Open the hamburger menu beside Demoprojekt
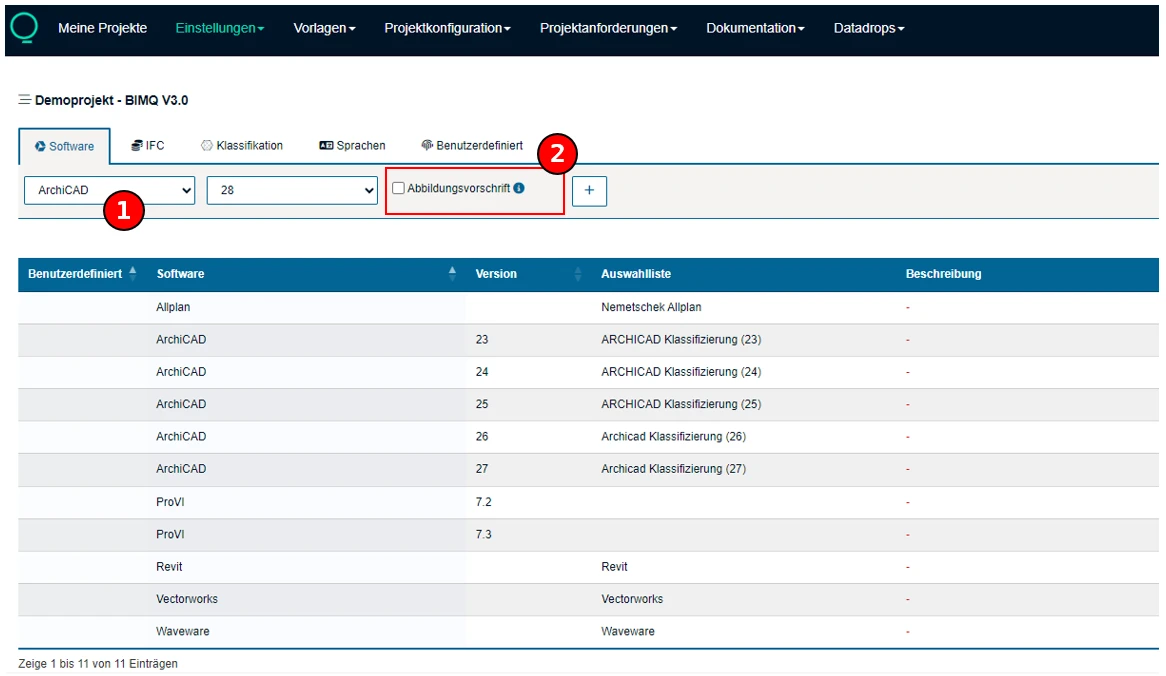Image resolution: width=1166 pixels, height=676 pixels. 25,100
